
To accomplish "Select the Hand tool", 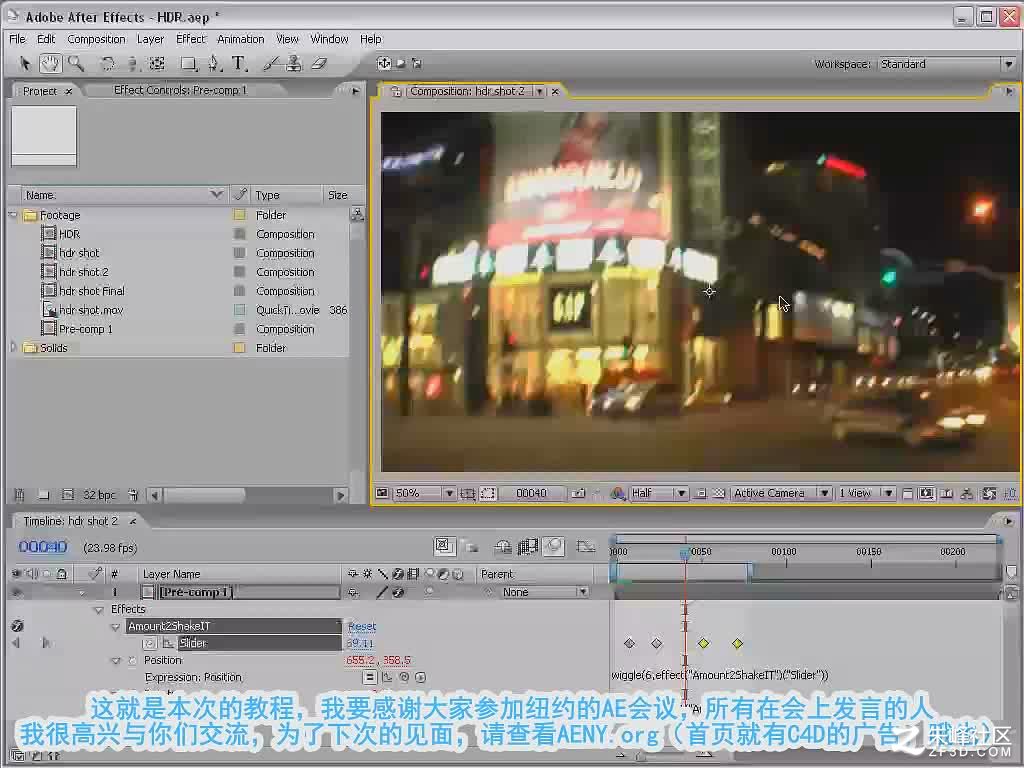I will point(50,63).
